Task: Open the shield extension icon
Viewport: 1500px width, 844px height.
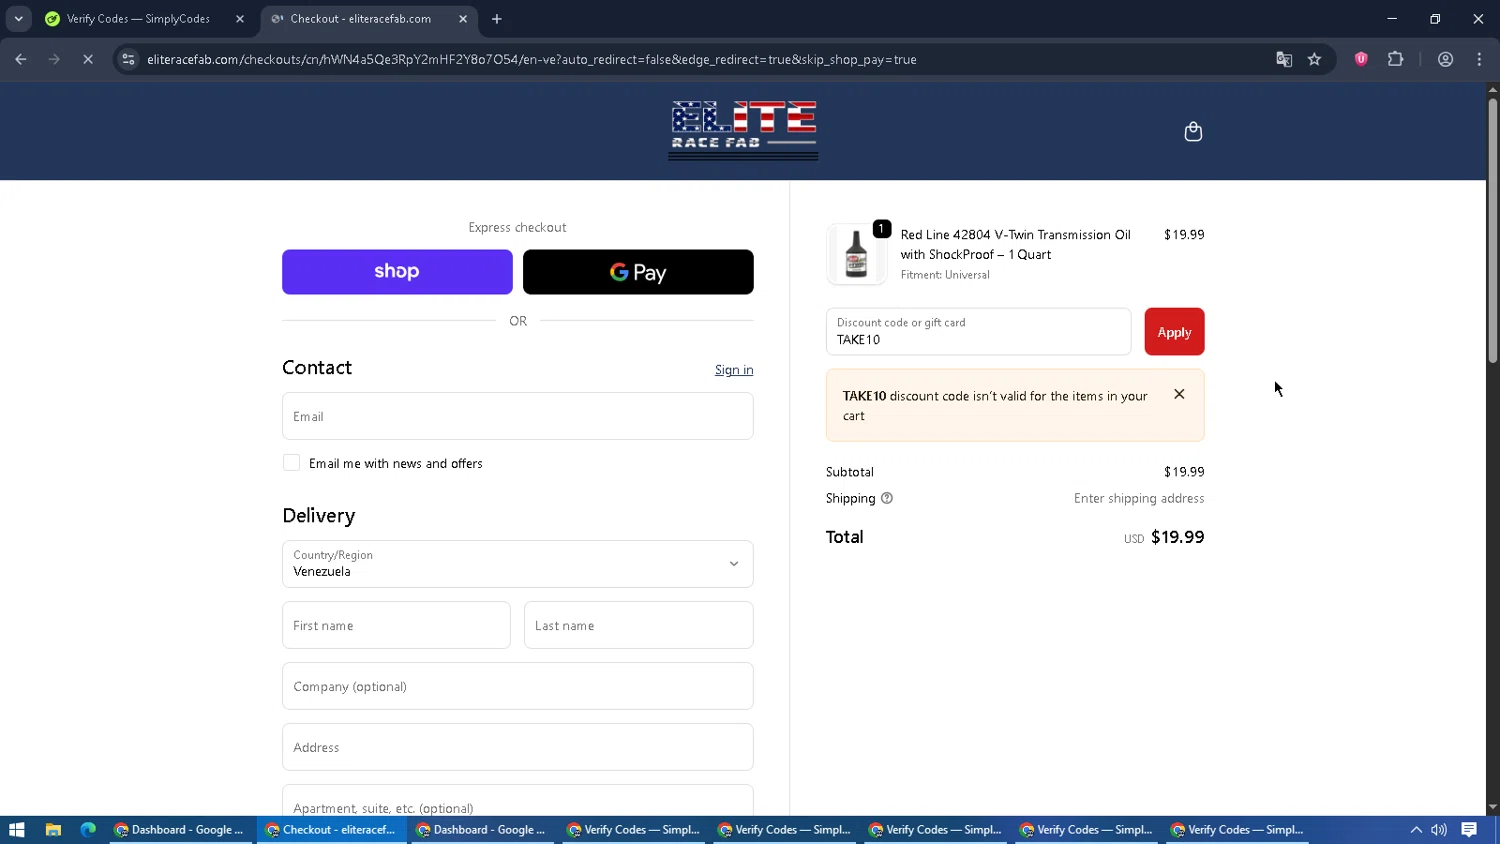Action: click(x=1361, y=59)
